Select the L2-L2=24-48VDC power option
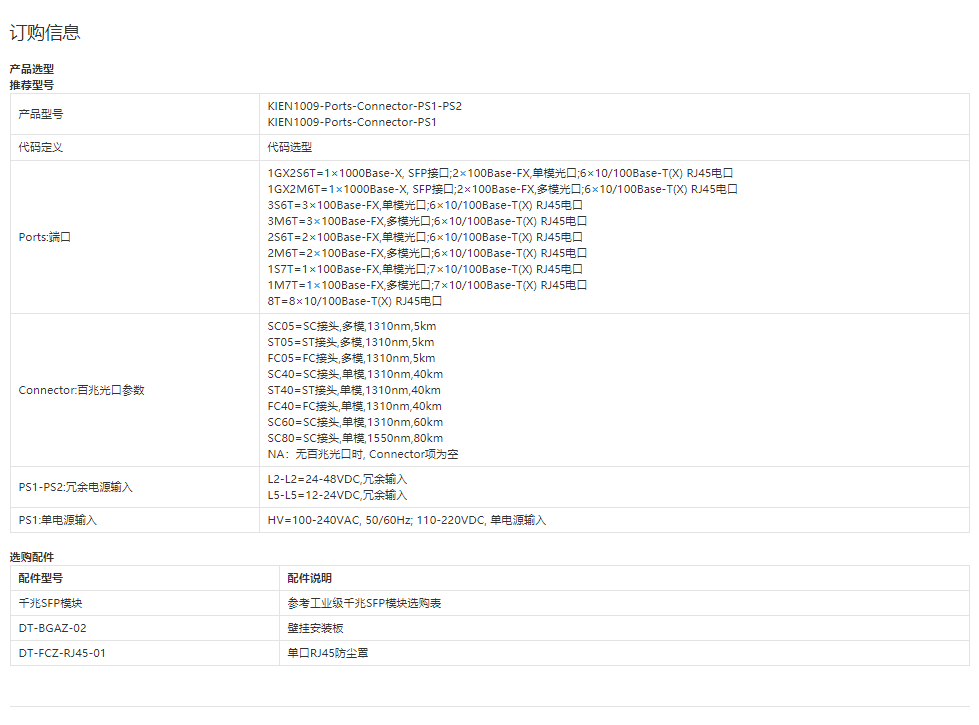 point(337,479)
